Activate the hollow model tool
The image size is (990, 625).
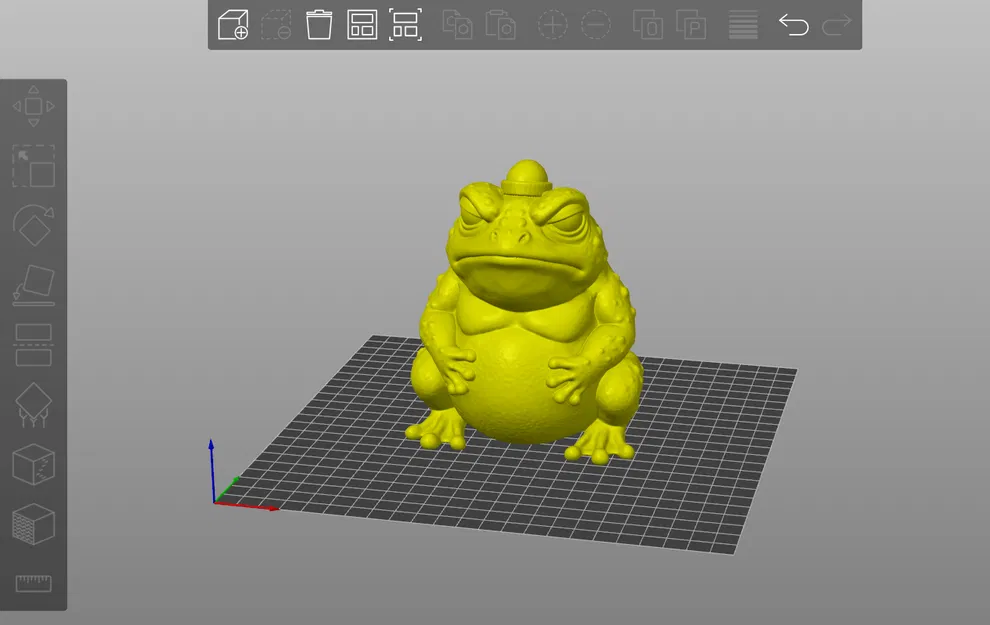[x=33, y=467]
